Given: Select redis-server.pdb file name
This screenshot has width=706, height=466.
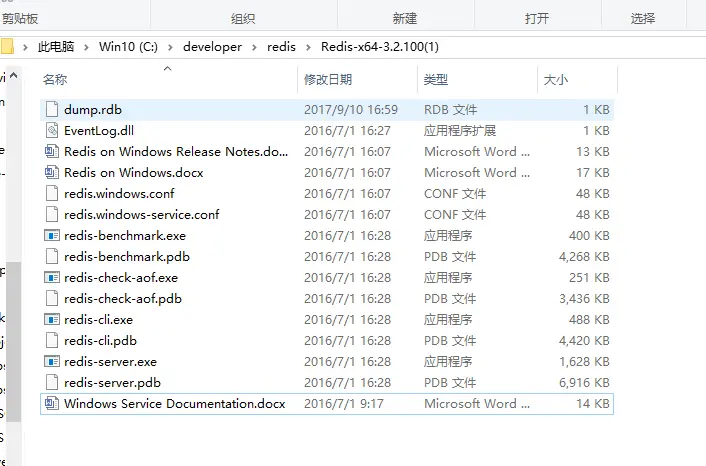Looking at the screenshot, I should [112, 383].
